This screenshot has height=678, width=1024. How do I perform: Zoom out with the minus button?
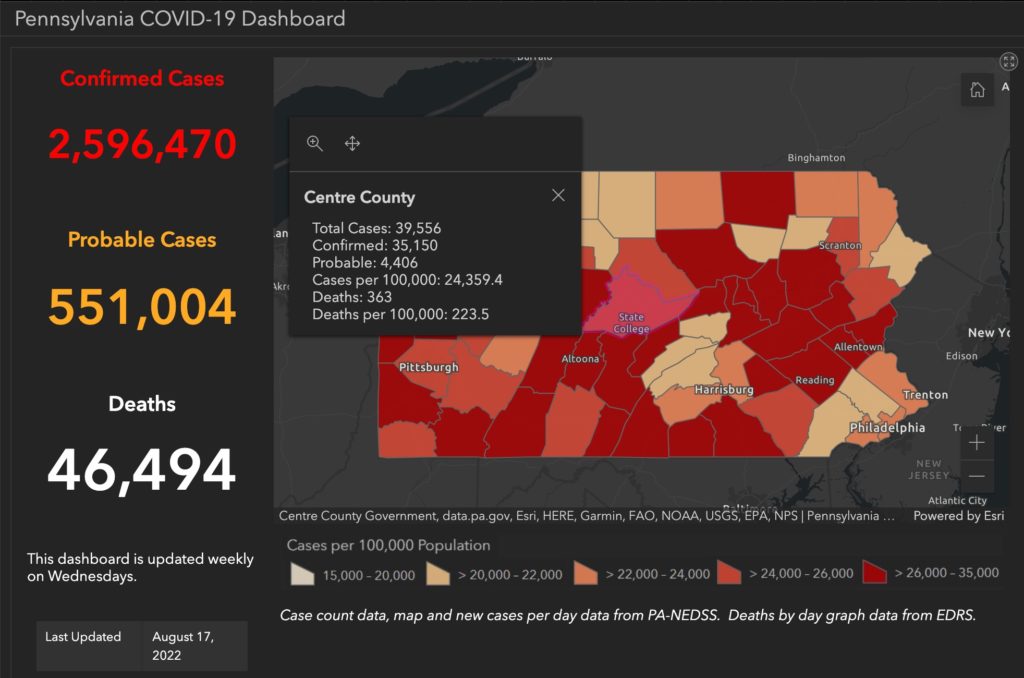pos(977,476)
